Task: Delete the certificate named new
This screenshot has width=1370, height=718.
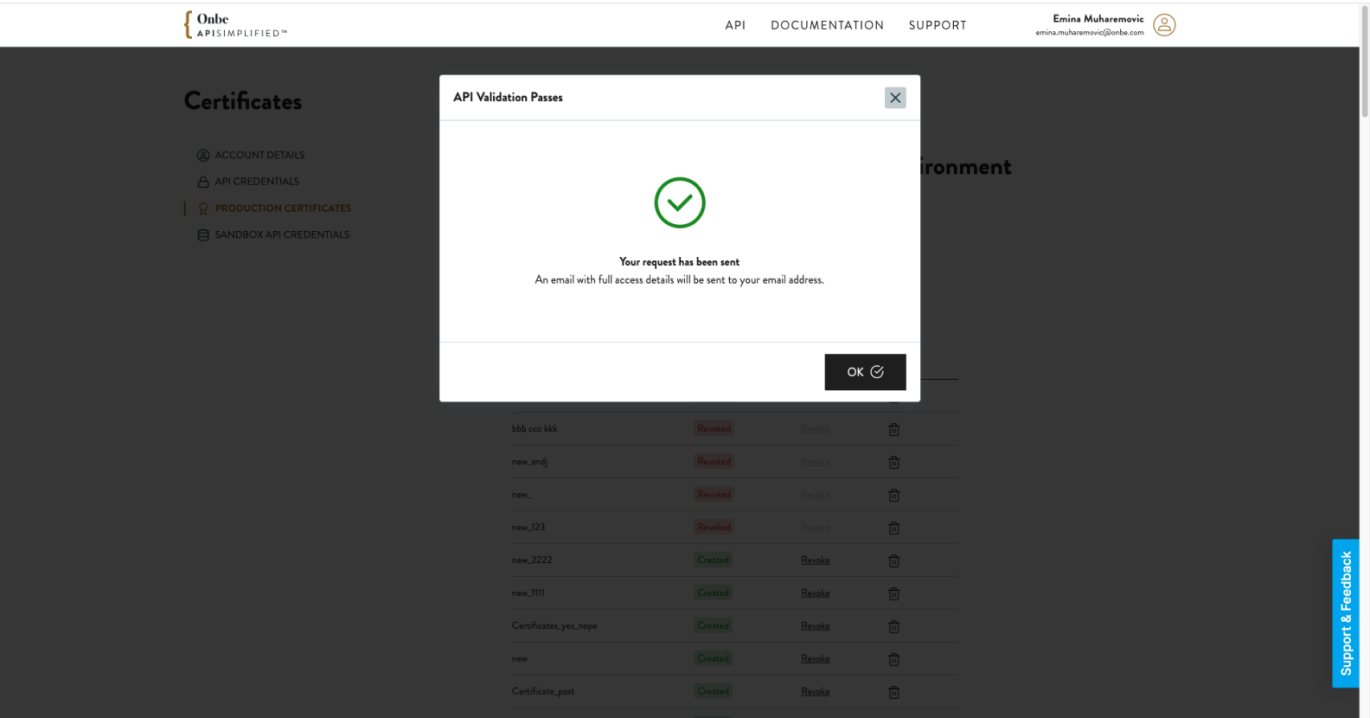Action: click(894, 659)
